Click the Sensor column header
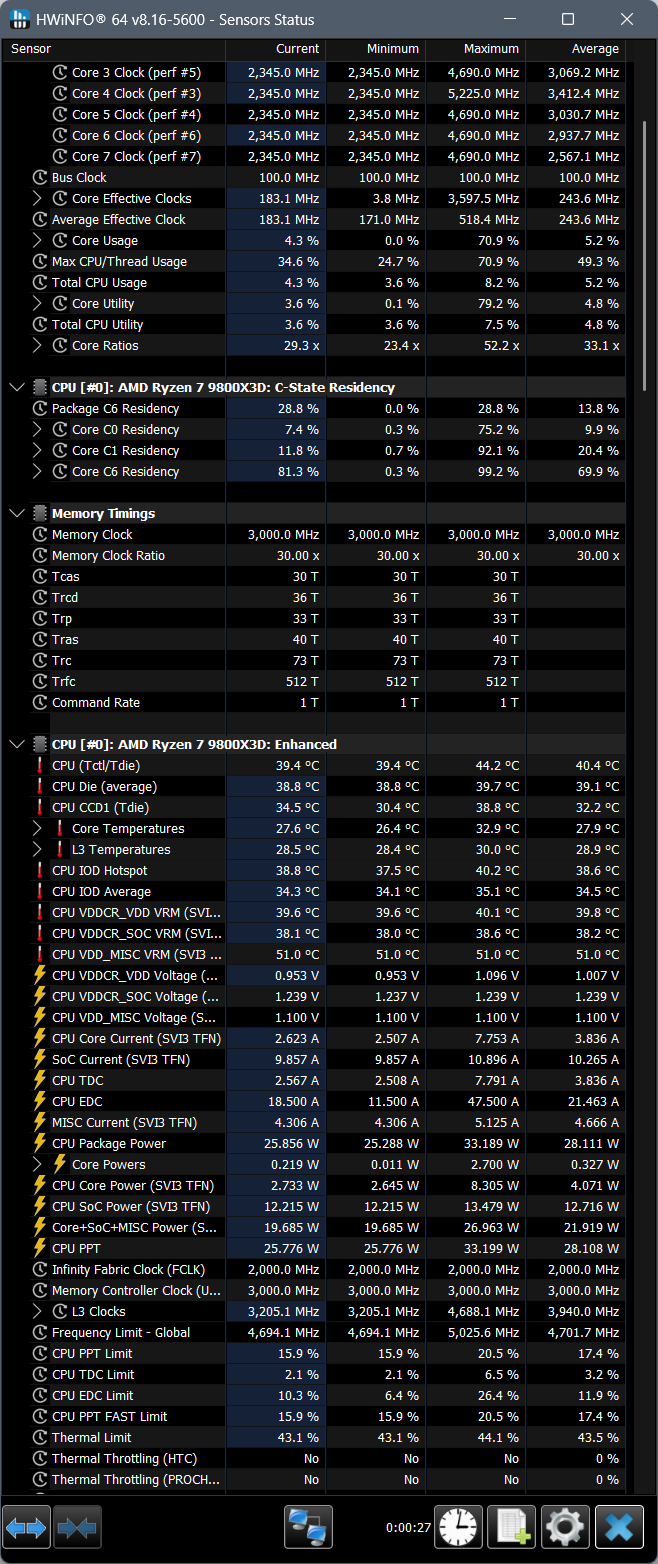 point(114,49)
